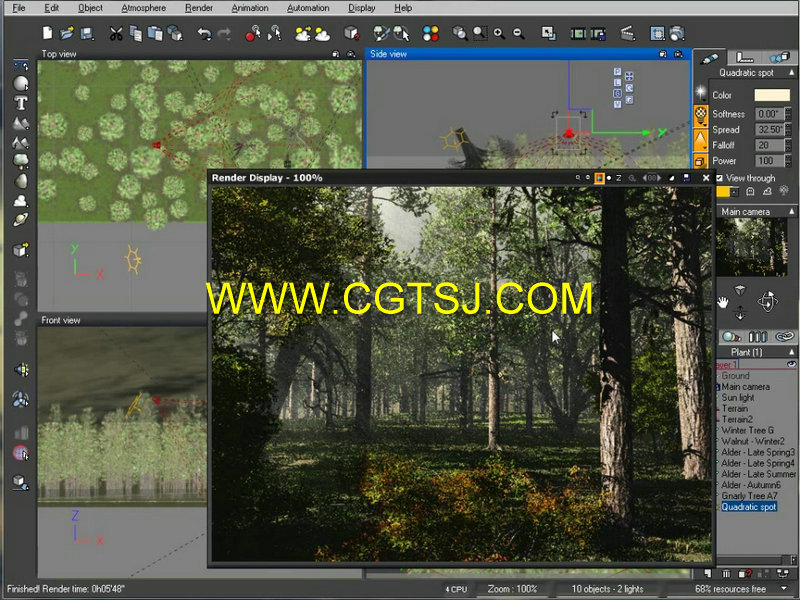Click the Spread value field
The height and width of the screenshot is (600, 800).
point(769,130)
